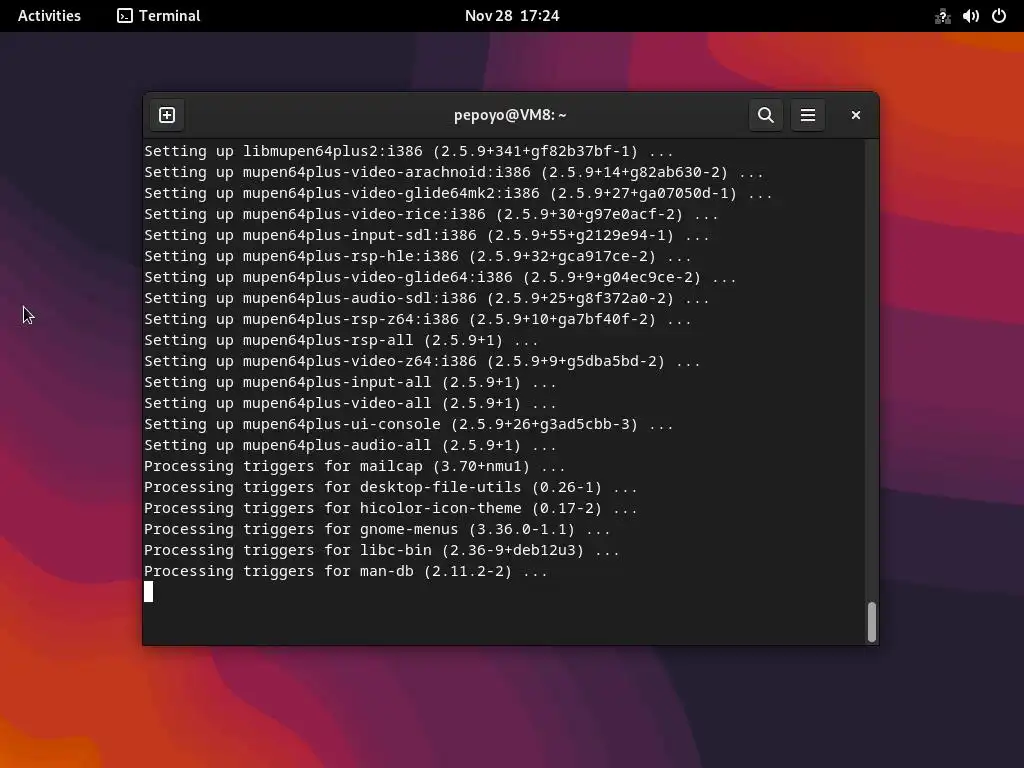Image resolution: width=1024 pixels, height=768 pixels.
Task: Click the terminal cursor block at the prompt line
Action: pyautogui.click(x=148, y=592)
